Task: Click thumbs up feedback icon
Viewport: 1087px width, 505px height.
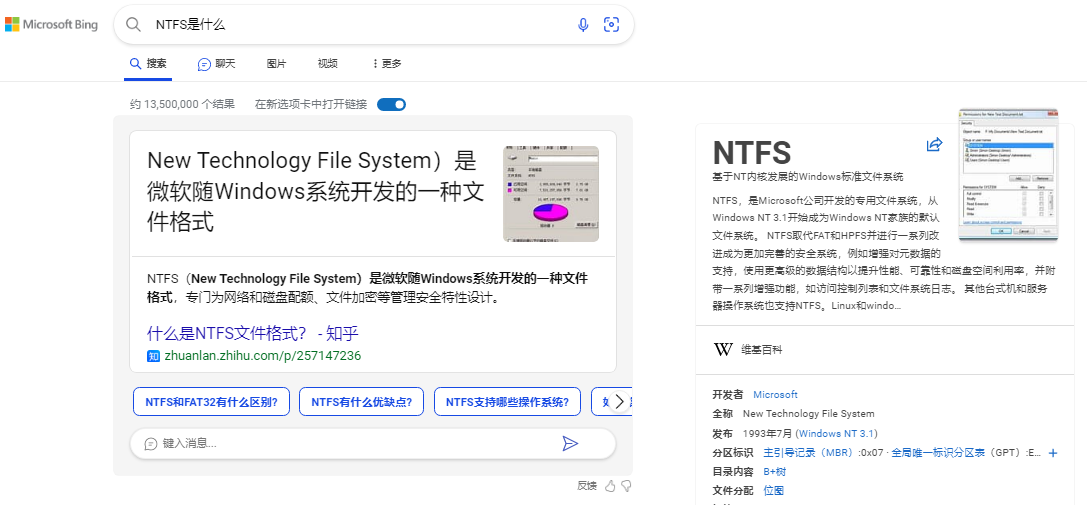Action: (610, 486)
